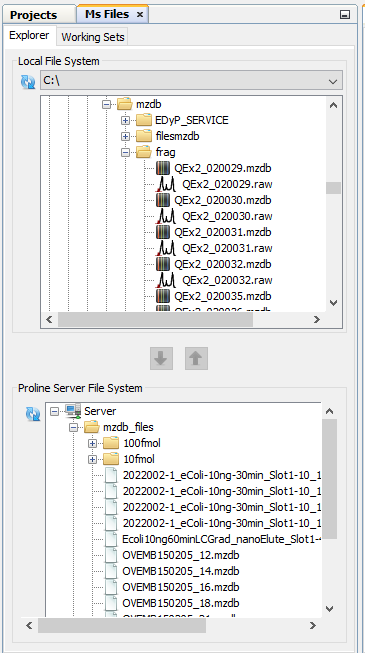Click the local tree horizontal scroll-left arrow
Screen dimensions: 365x653
(49, 319)
